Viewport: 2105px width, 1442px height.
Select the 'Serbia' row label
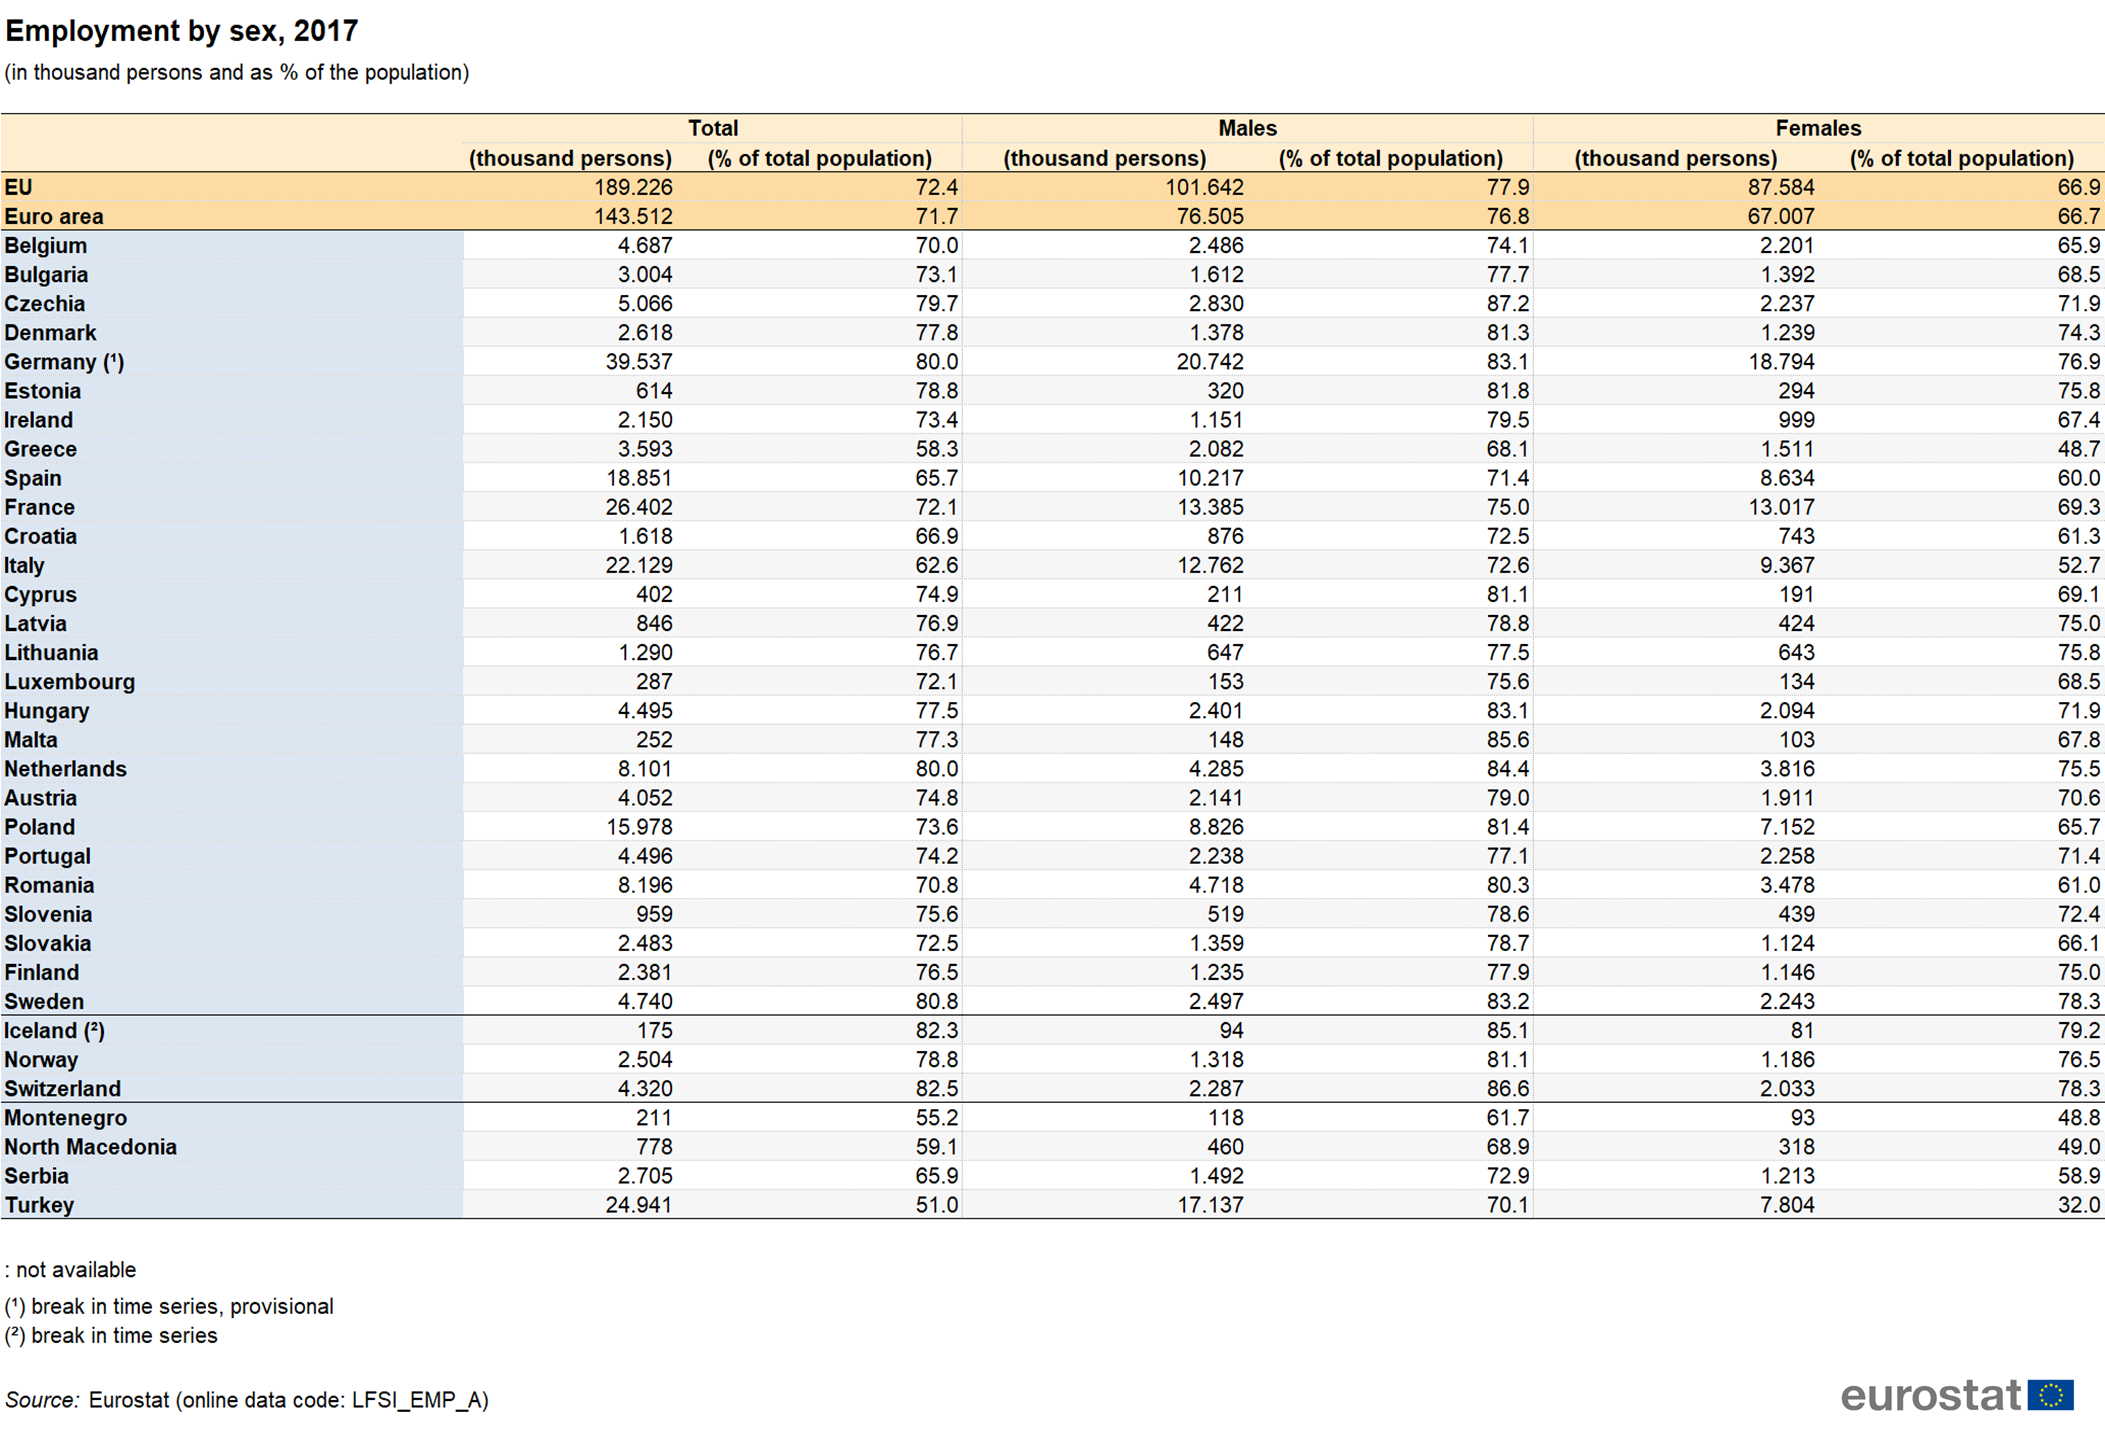[x=37, y=1175]
